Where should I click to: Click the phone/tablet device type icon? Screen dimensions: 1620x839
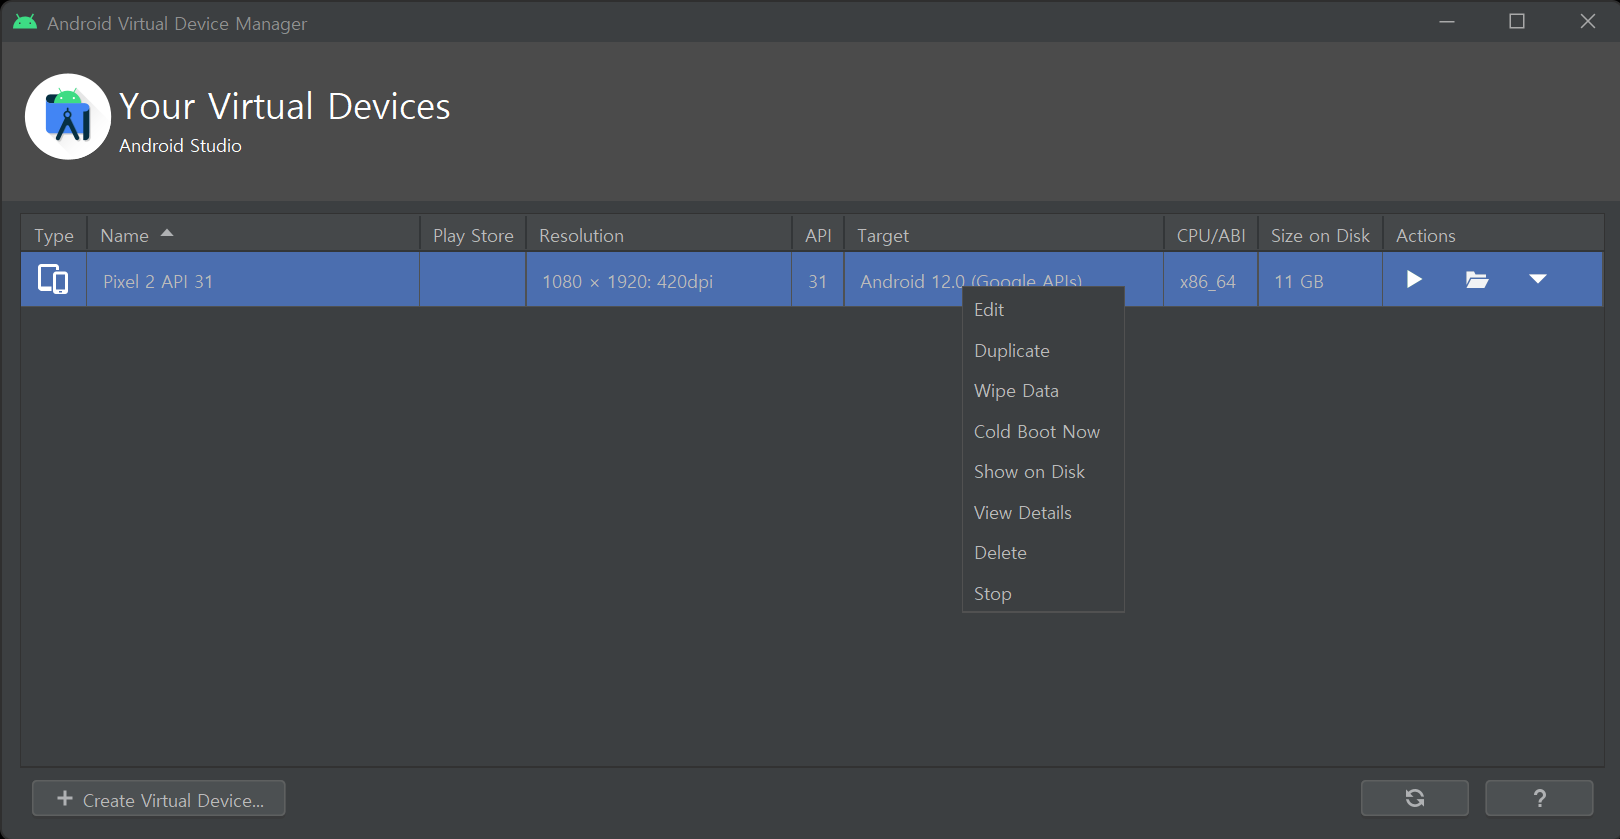point(53,279)
